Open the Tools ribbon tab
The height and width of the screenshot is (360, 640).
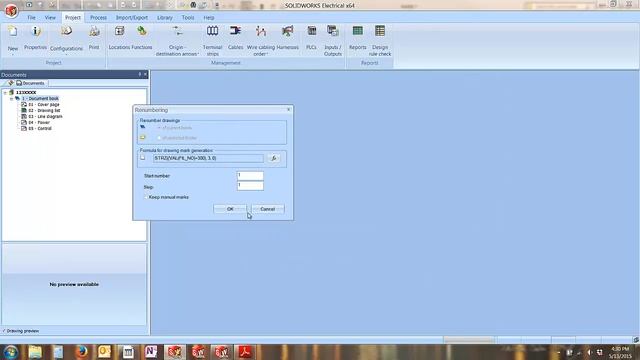tap(188, 18)
